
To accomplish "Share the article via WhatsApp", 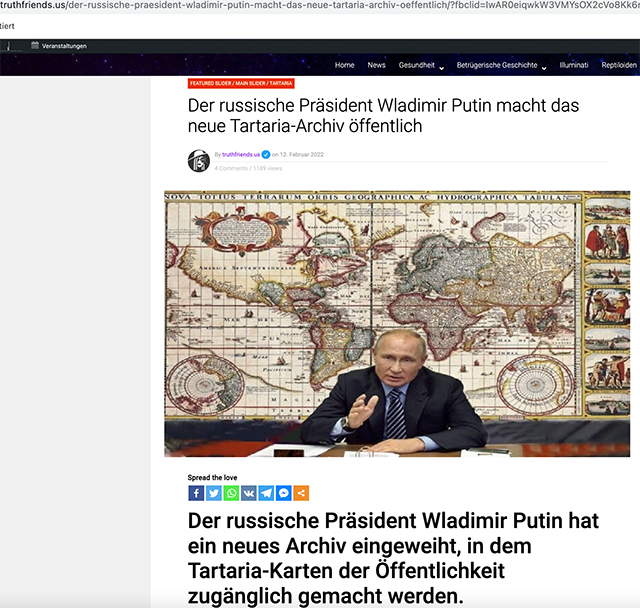I will click(x=231, y=493).
